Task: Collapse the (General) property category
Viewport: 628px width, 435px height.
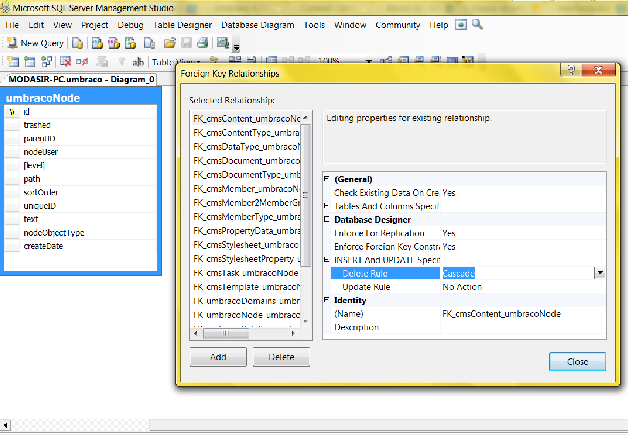Action: tap(327, 179)
